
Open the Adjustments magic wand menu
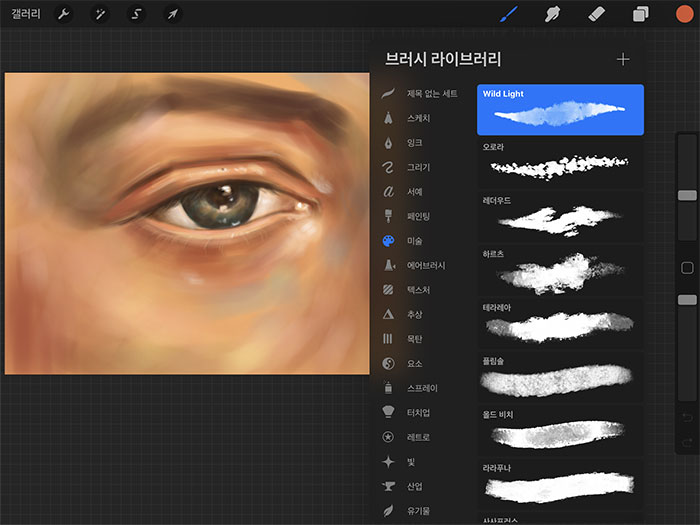[x=100, y=14]
